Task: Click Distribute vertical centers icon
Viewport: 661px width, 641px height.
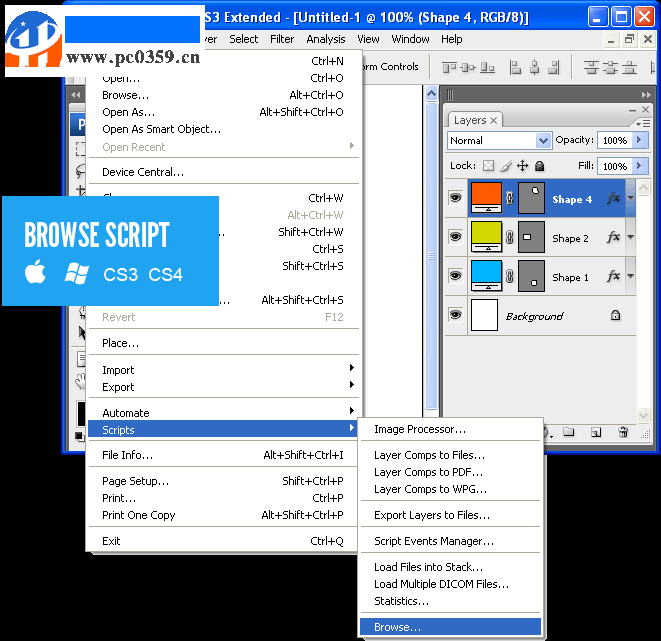Action: [610, 67]
